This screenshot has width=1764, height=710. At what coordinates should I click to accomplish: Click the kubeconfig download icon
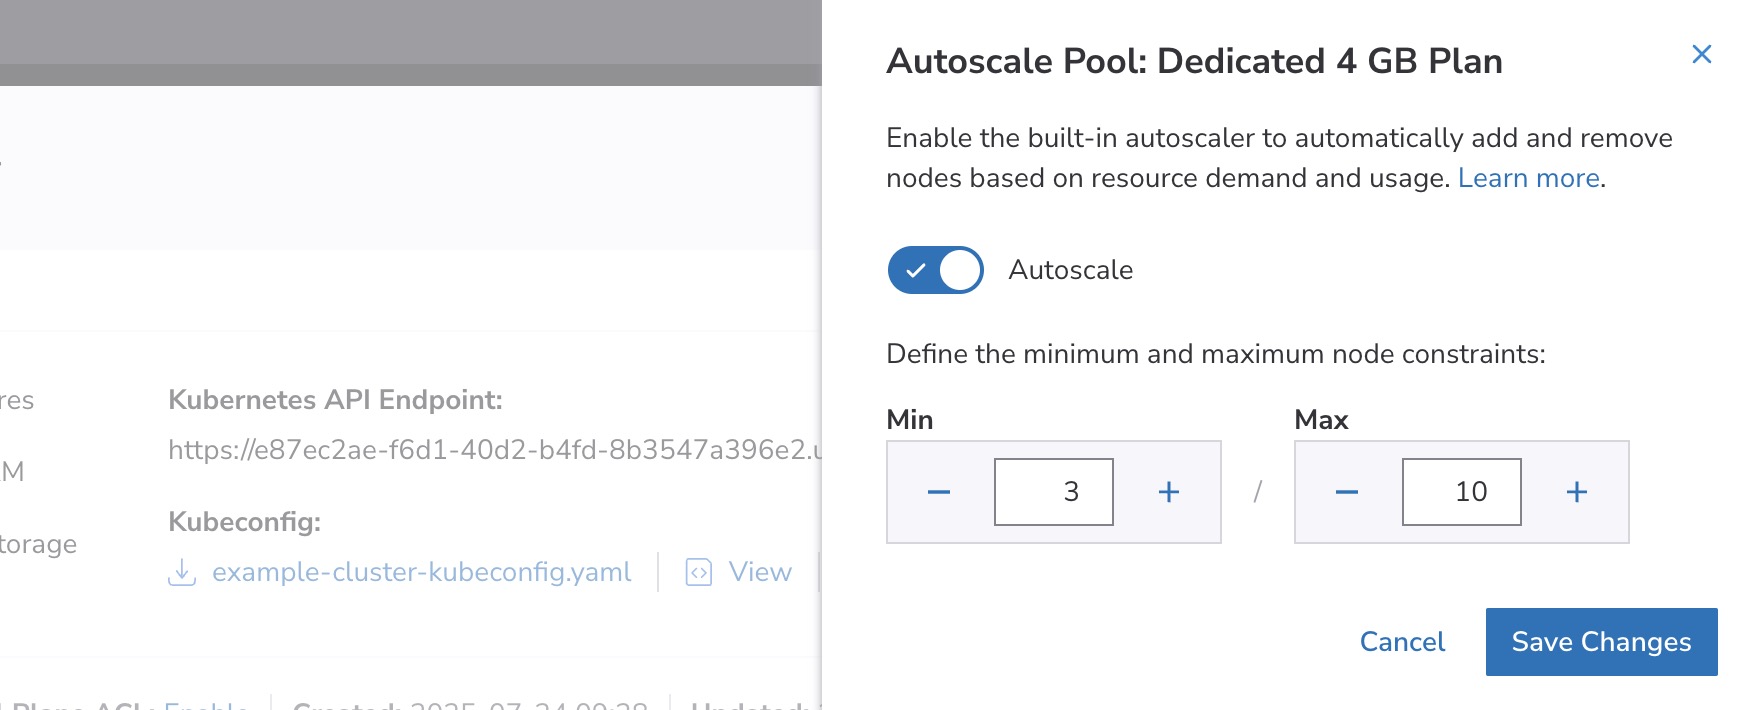182,572
